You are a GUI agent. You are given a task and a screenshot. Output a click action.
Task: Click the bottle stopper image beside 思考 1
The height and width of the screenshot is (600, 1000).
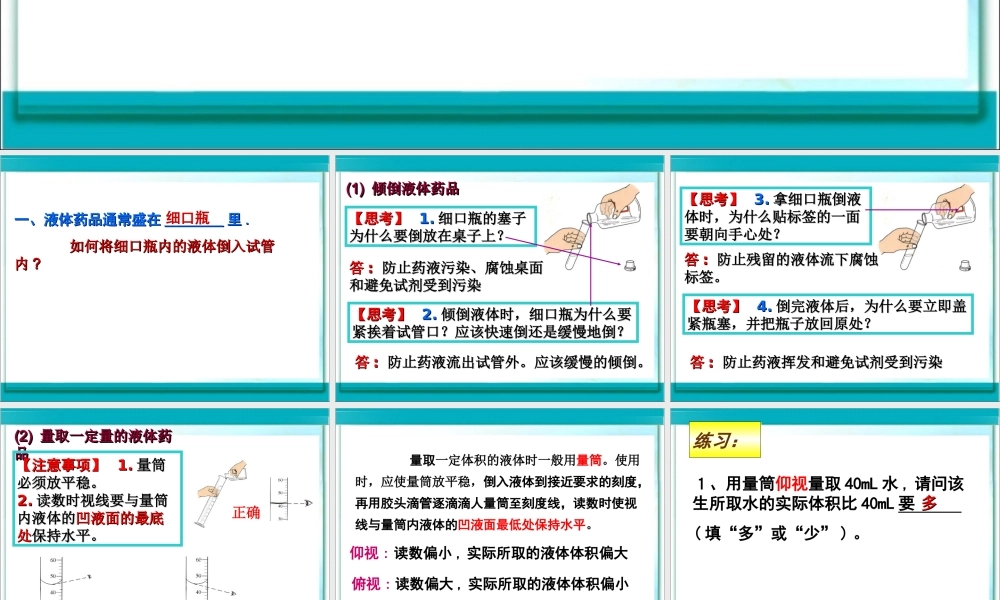pyautogui.click(x=629, y=265)
